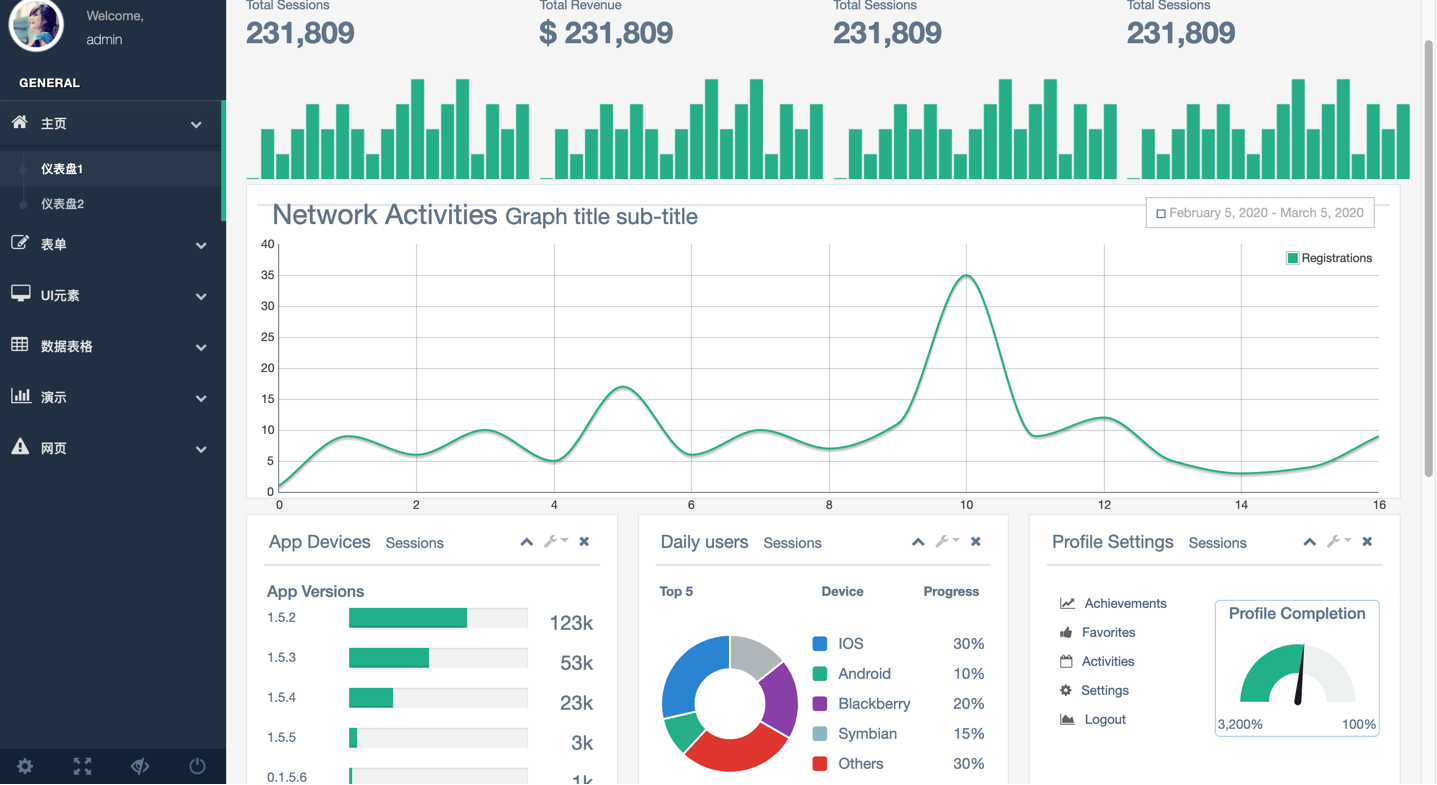Screen dimensions: 1437x785
Task: Click the version 1.5.4 progress bar
Action: tap(438, 698)
